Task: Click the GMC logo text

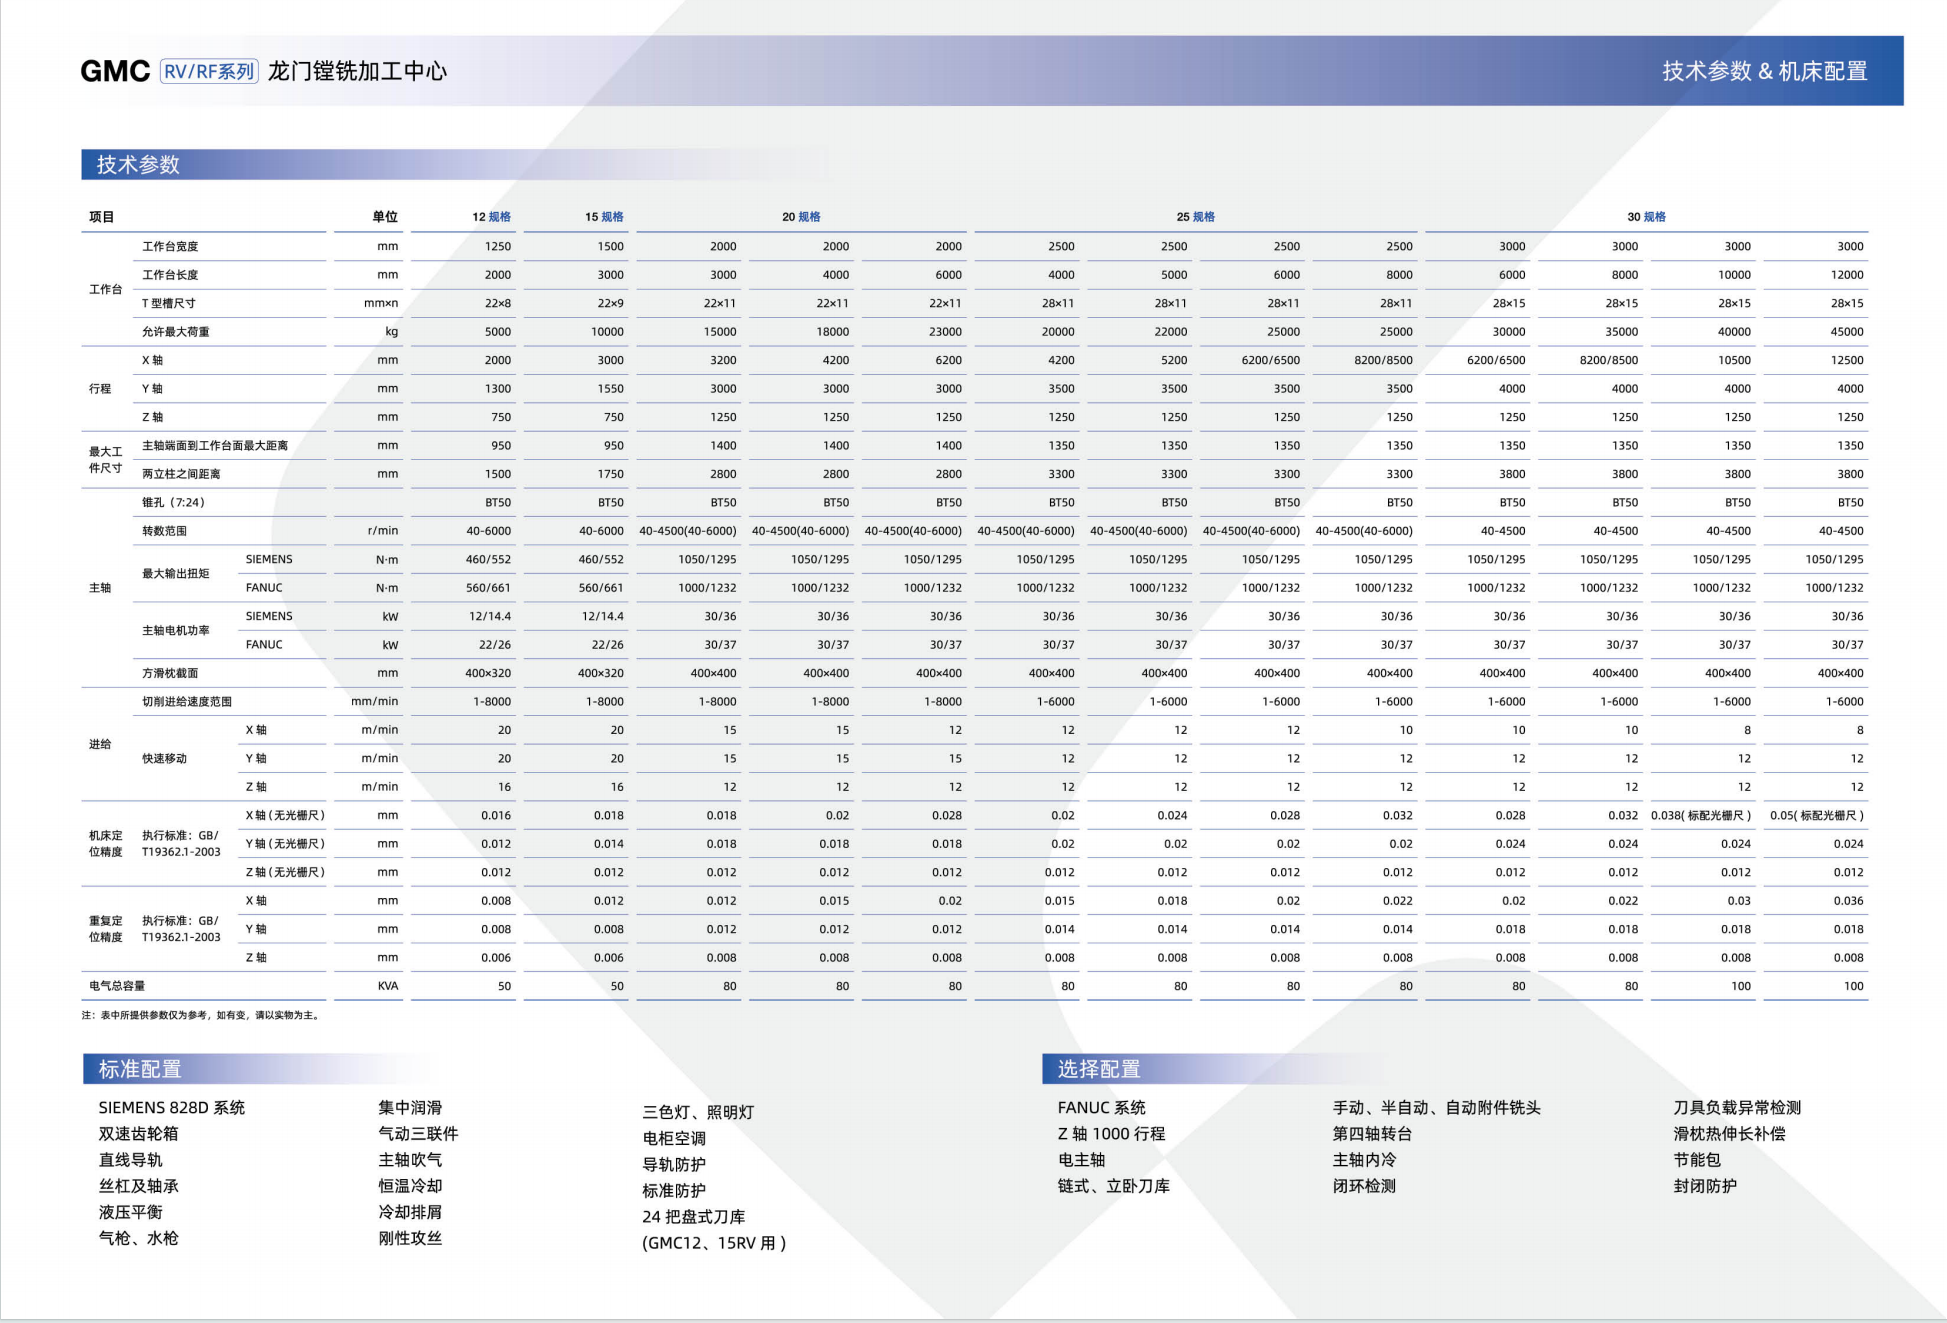Action: point(115,71)
